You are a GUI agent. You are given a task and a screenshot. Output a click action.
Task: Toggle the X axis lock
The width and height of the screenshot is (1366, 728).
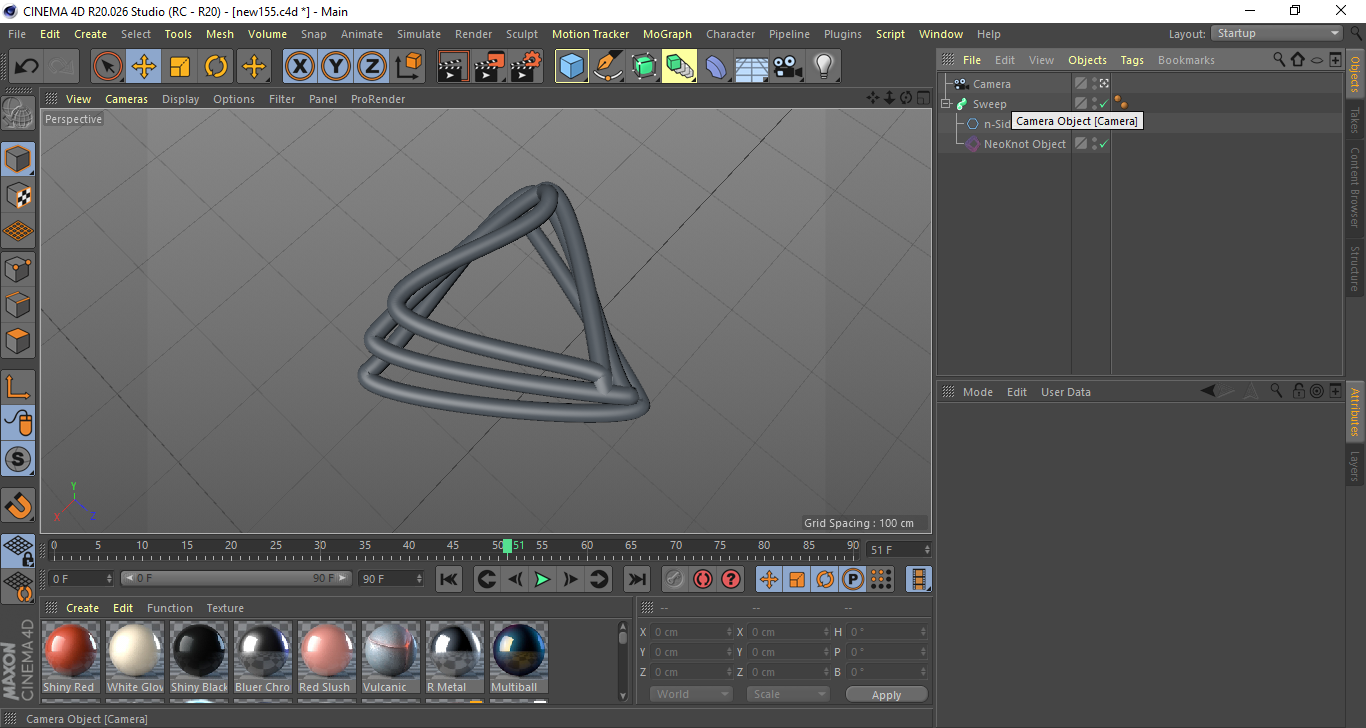click(x=300, y=67)
